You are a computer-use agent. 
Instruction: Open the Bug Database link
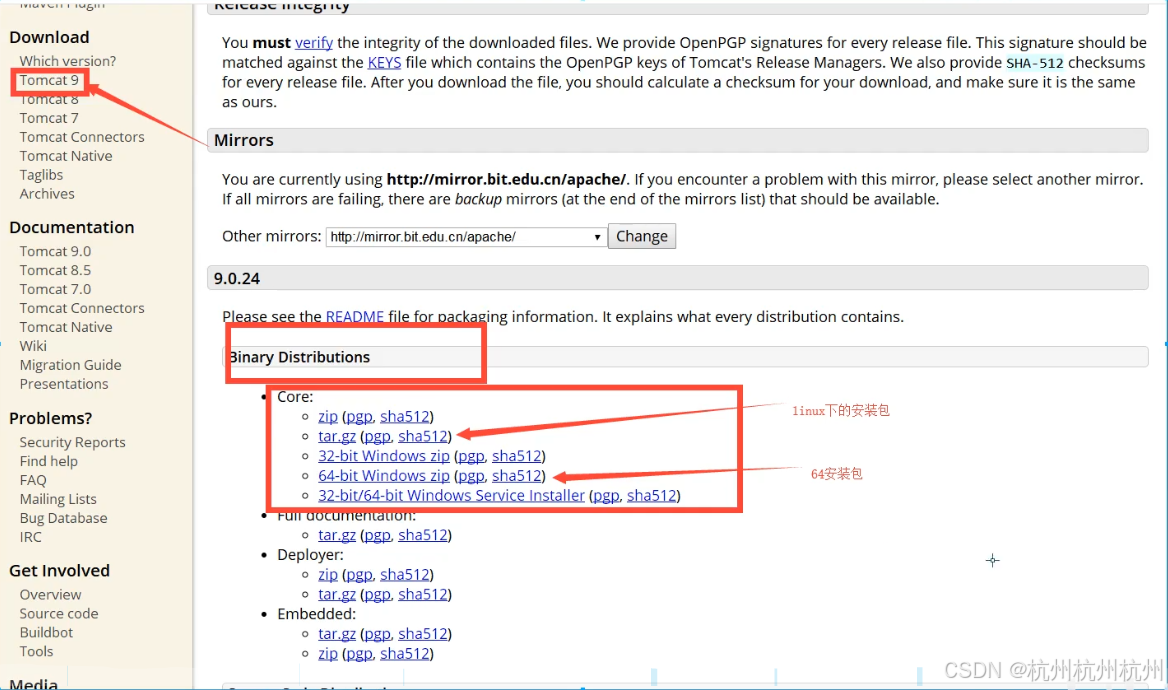(x=63, y=518)
